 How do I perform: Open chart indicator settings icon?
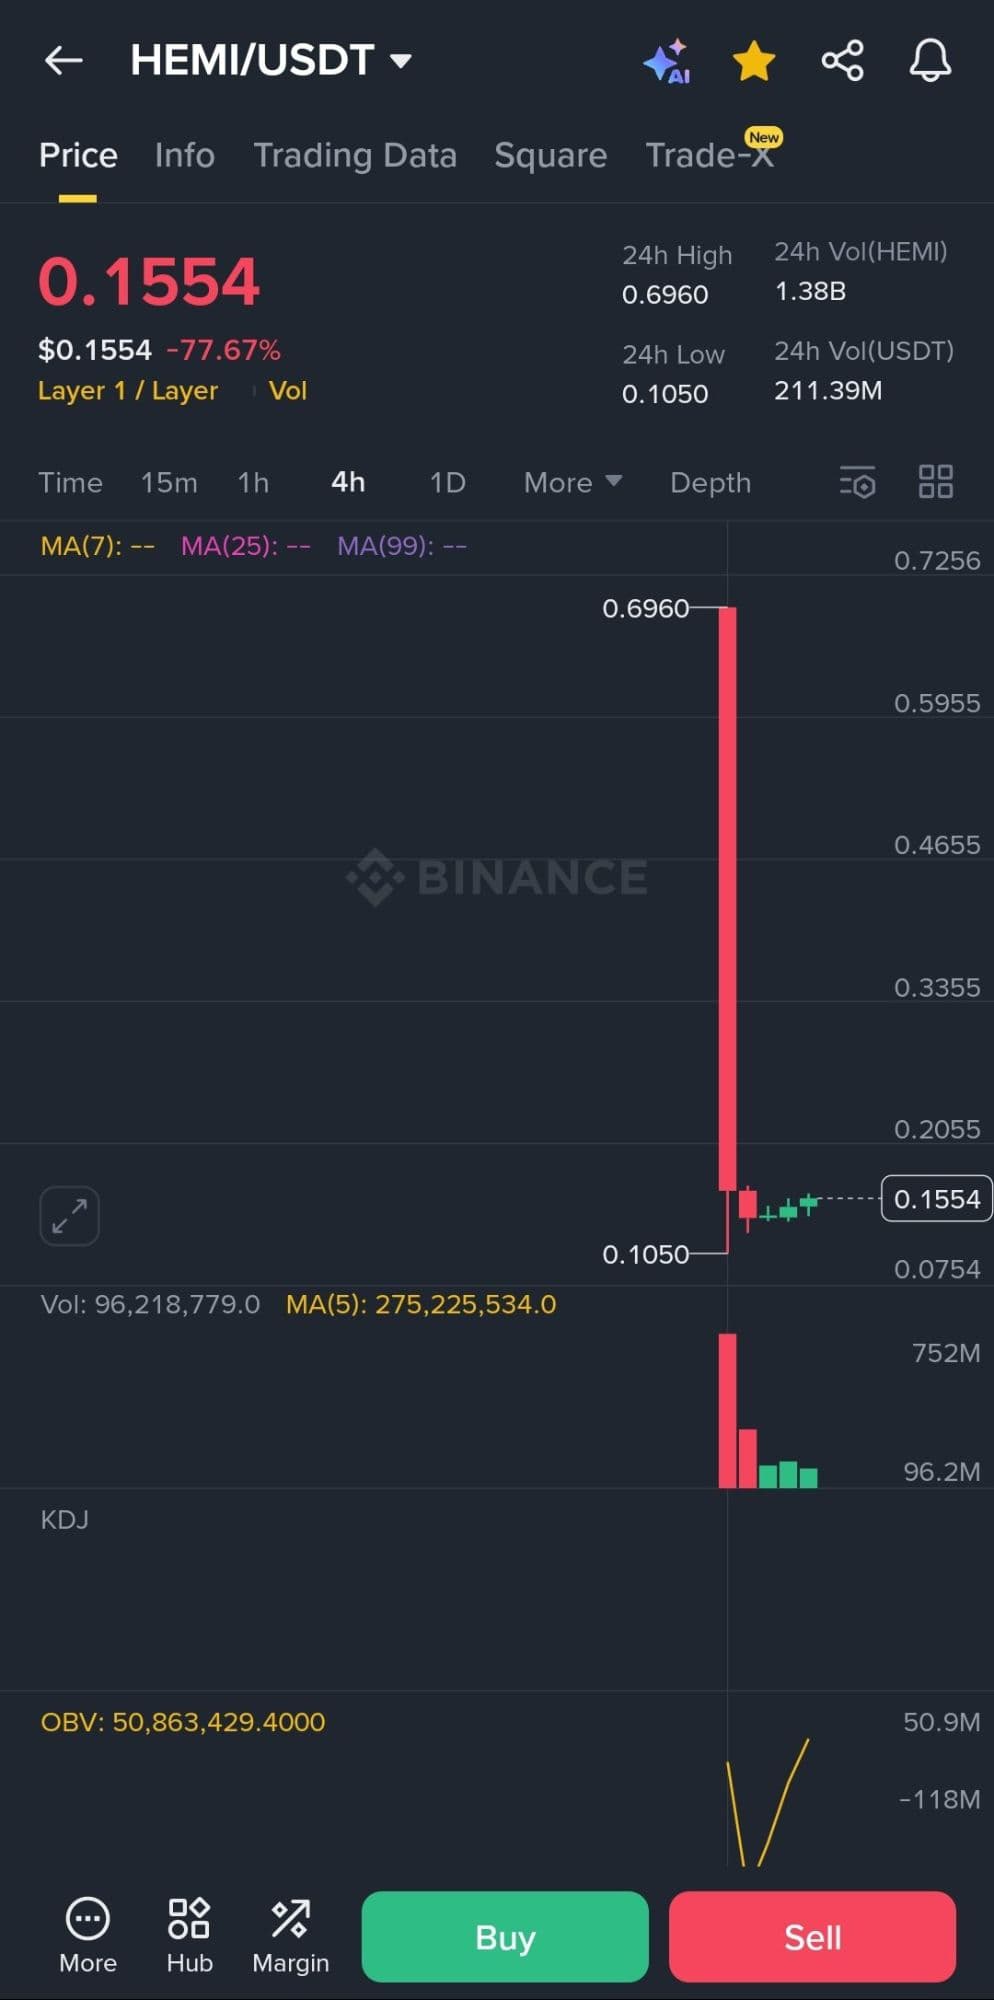tap(857, 482)
